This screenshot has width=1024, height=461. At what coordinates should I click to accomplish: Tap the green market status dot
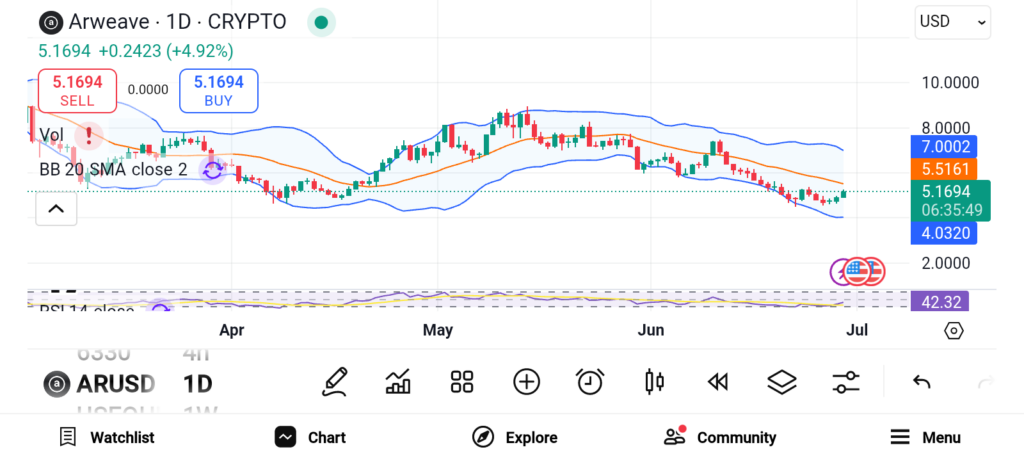coord(321,22)
